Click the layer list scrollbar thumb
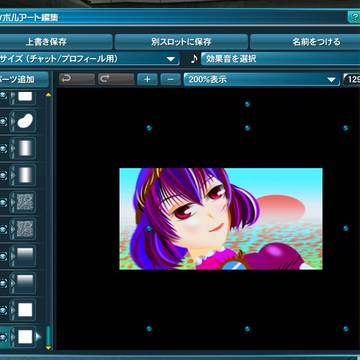 click(48, 335)
